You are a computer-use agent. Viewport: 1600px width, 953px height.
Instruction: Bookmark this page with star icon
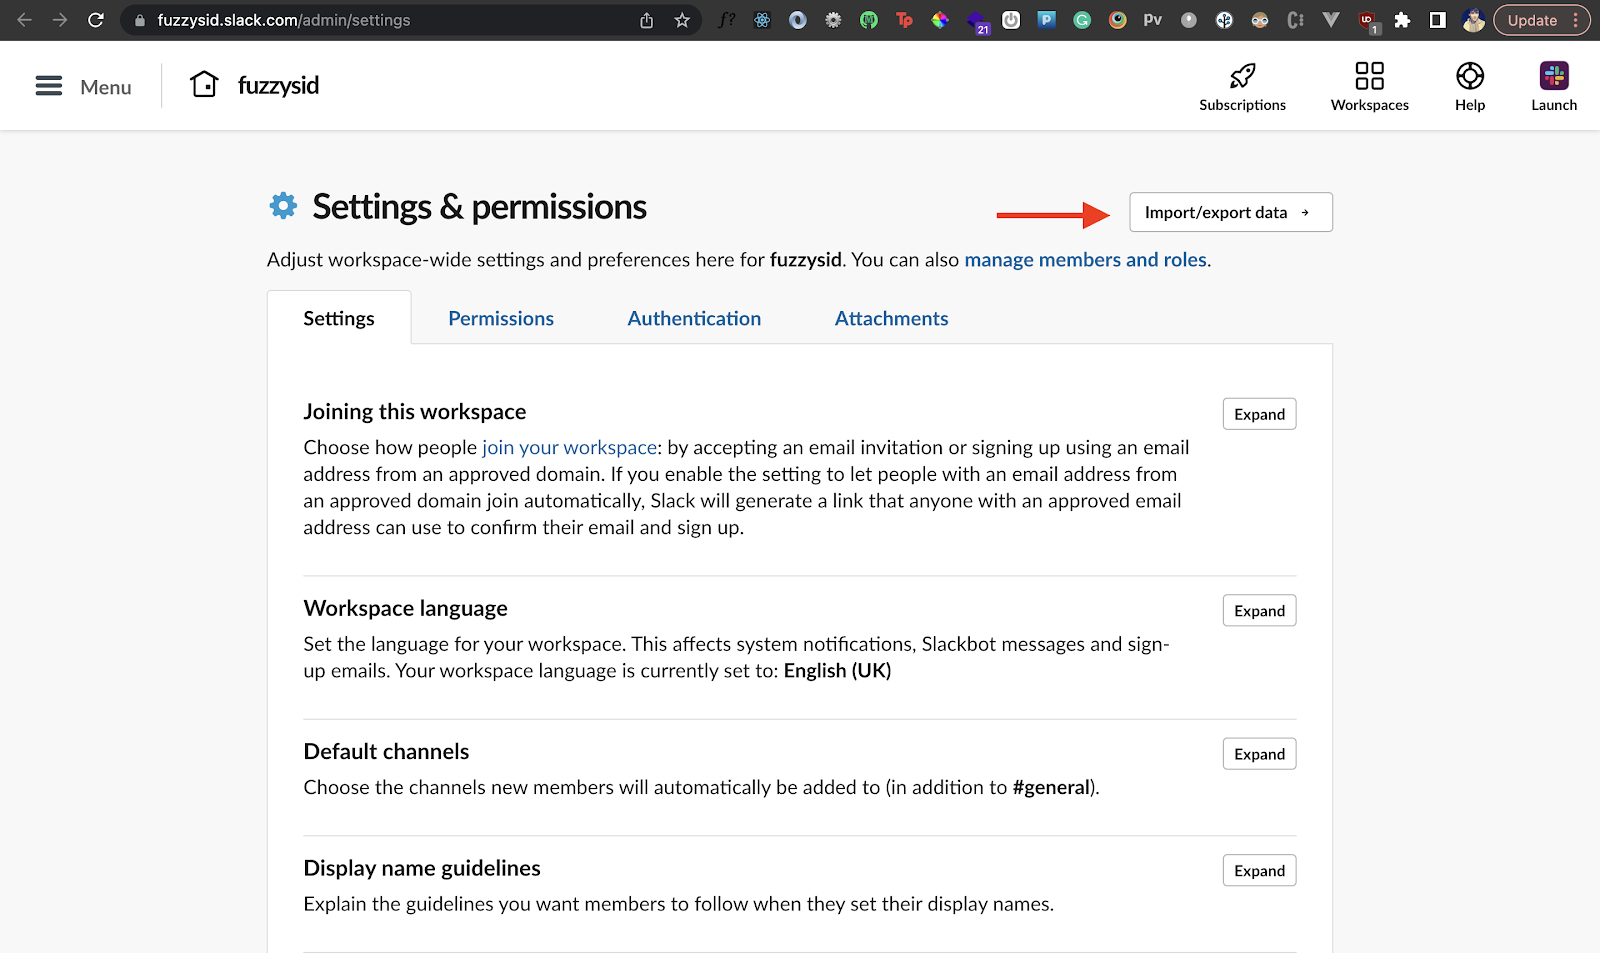[x=682, y=20]
